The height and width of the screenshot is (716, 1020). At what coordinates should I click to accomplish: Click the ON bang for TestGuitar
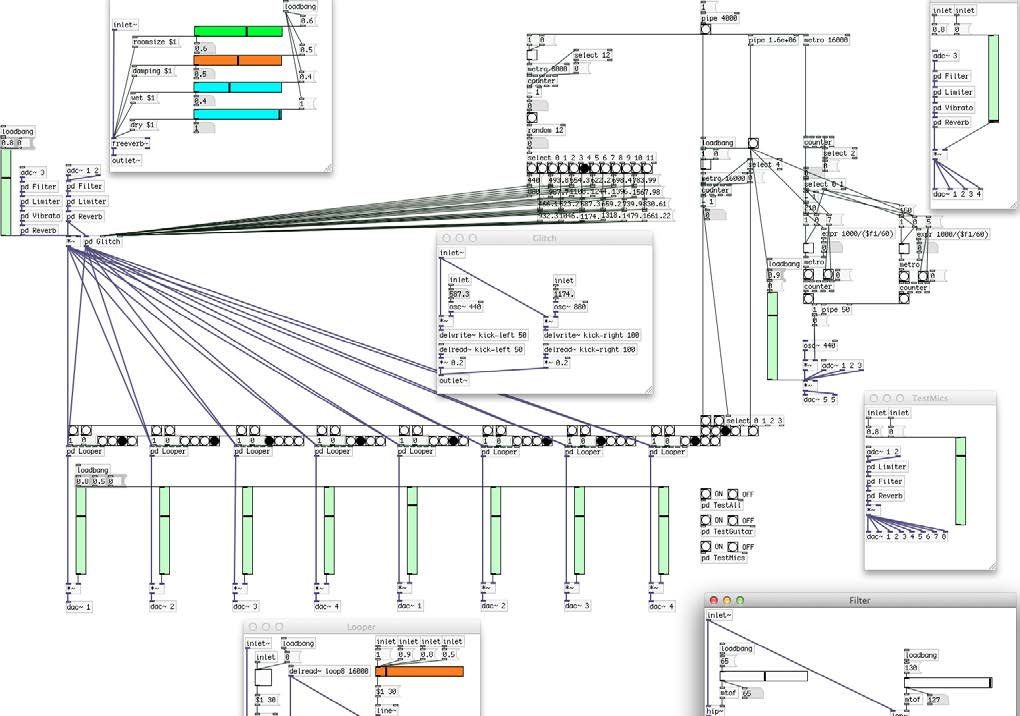(706, 521)
